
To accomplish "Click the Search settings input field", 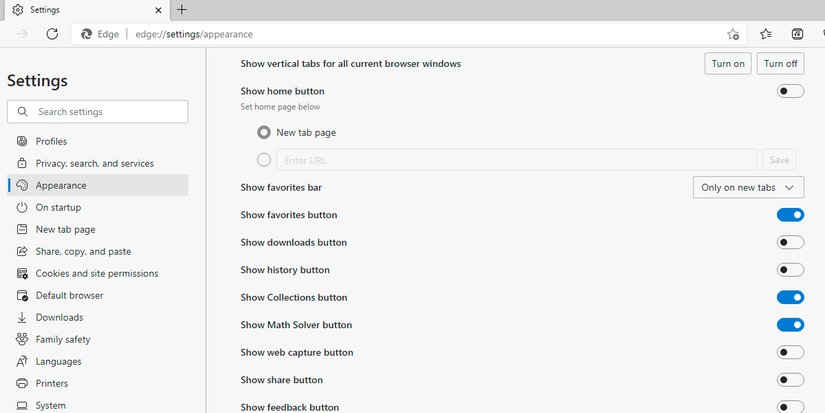I will pyautogui.click(x=105, y=112).
